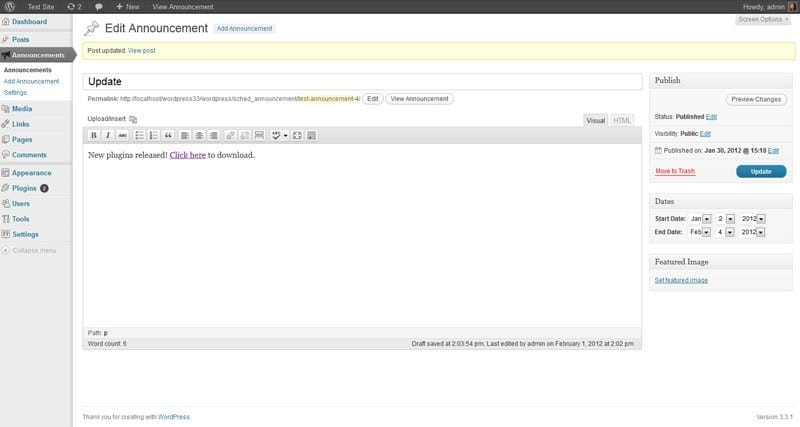Open the WordPress logo menu

9,7
